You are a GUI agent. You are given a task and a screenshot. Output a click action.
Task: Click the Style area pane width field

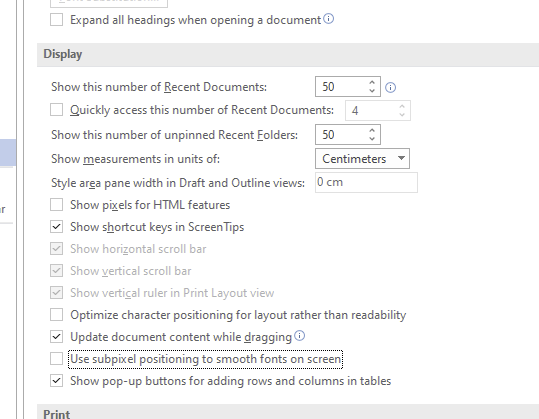click(x=366, y=183)
